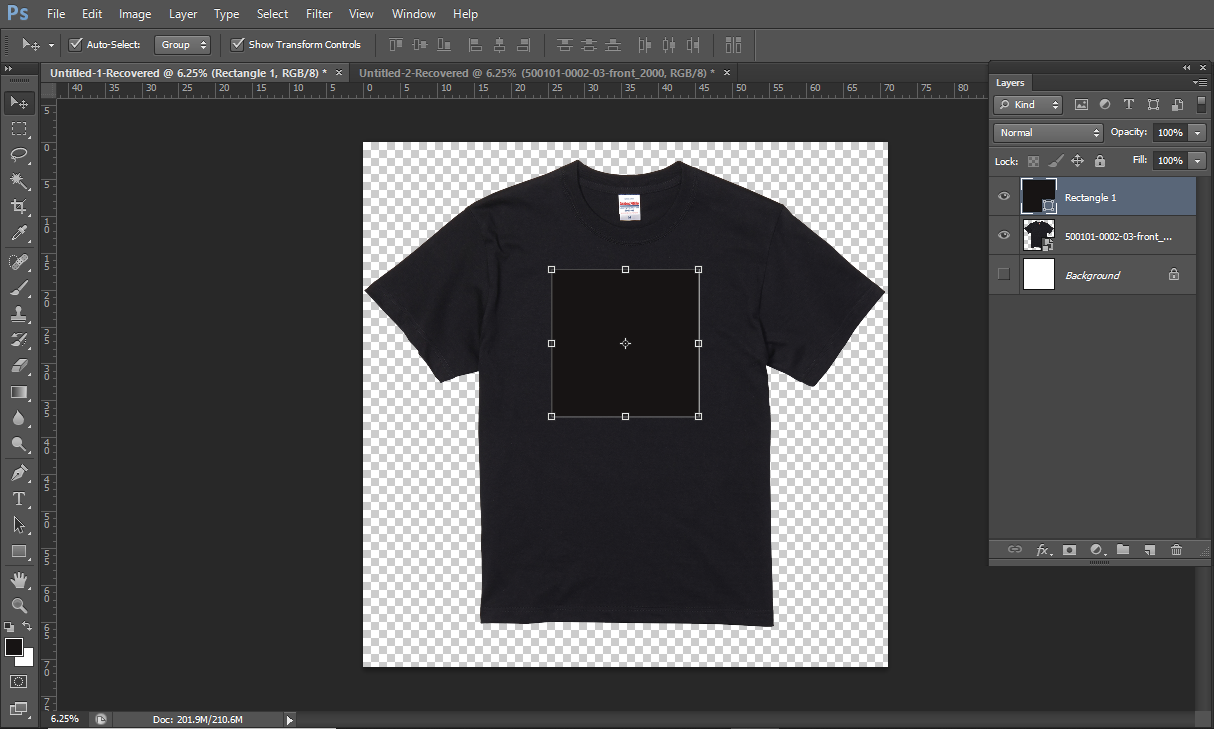
Task: Hide the Rectangle 1 layer
Action: click(1004, 197)
